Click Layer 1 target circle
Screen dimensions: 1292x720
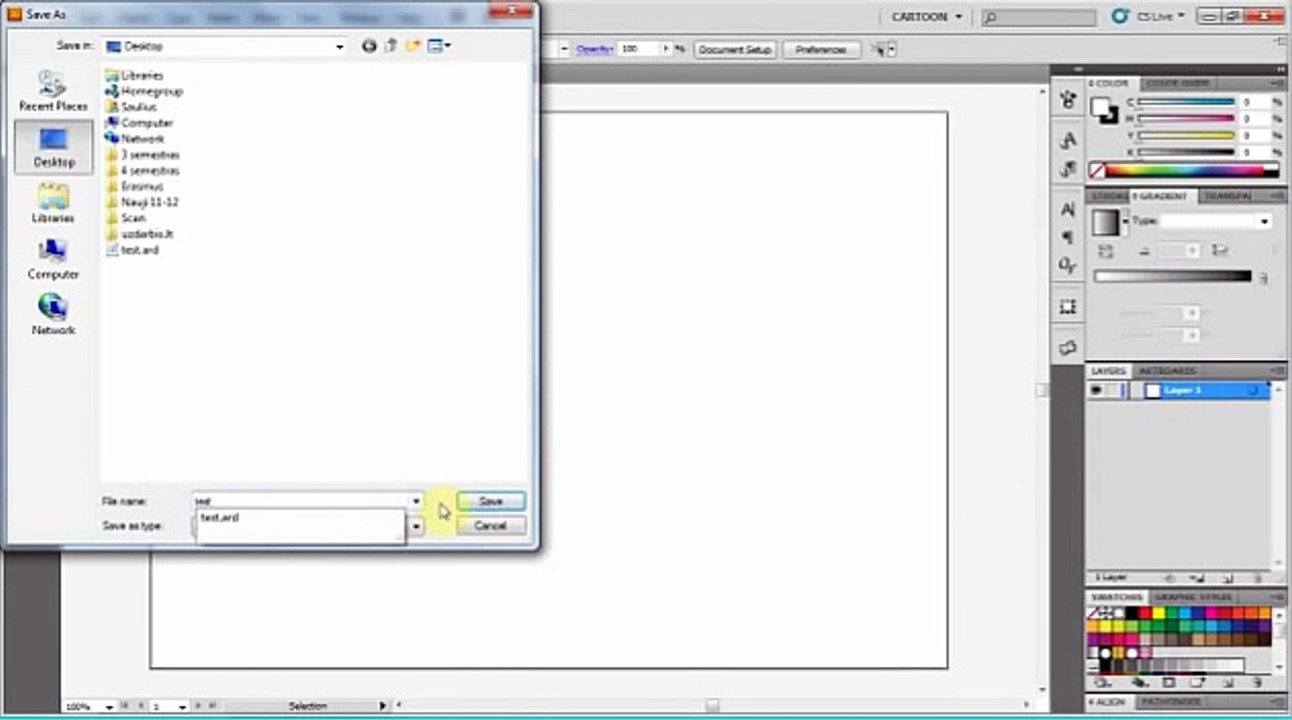pyautogui.click(x=1254, y=391)
